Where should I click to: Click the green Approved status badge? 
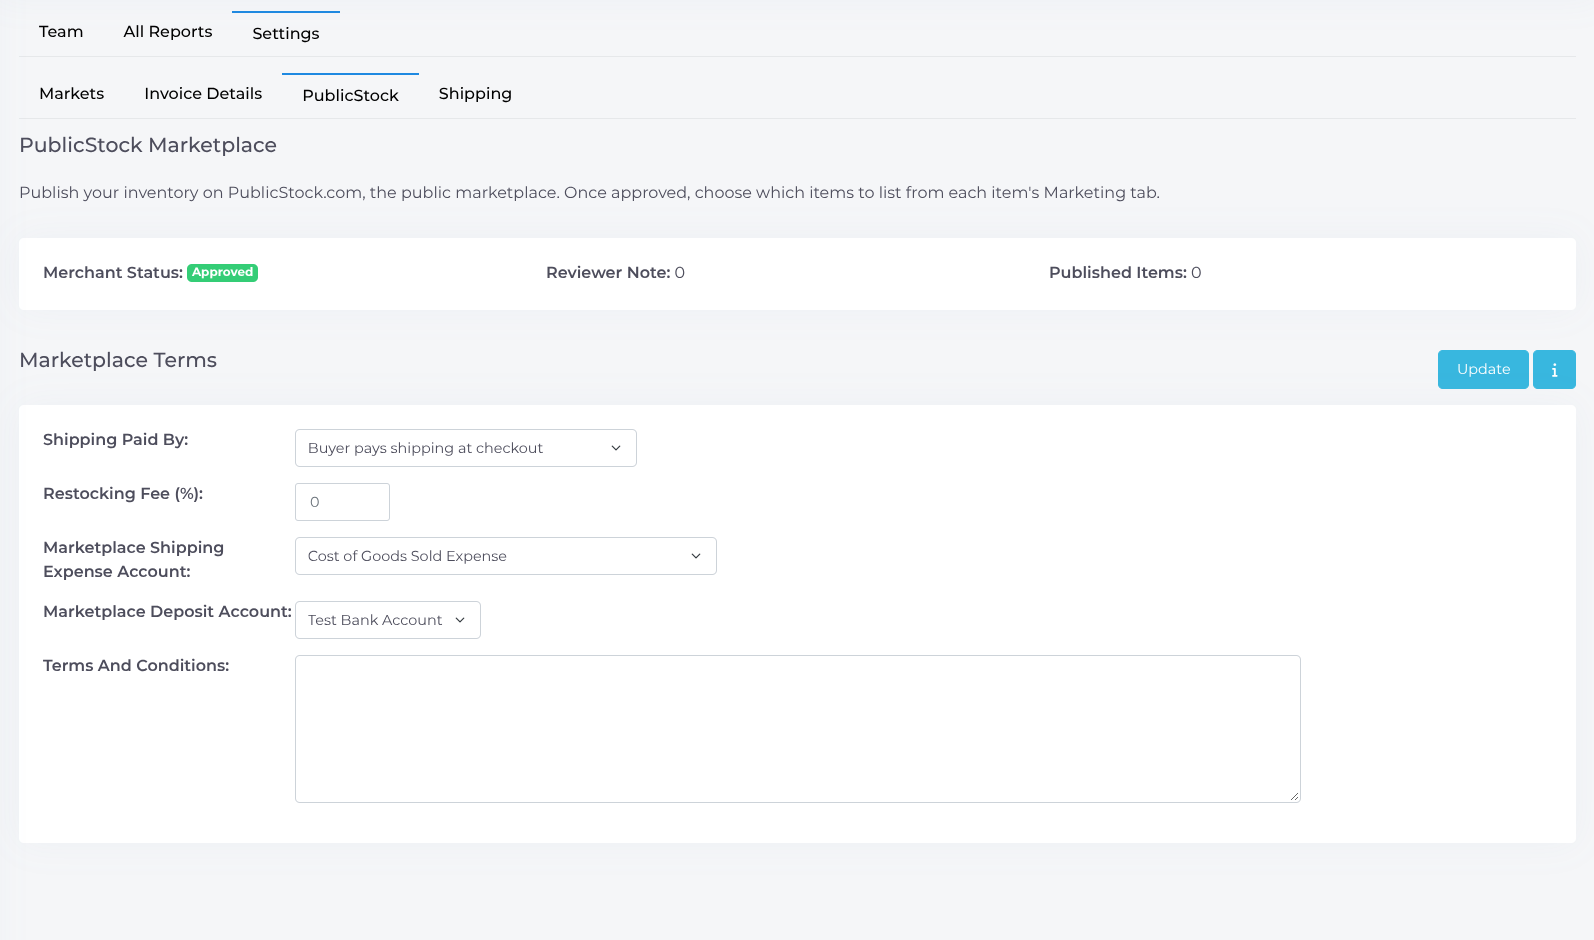click(x=223, y=272)
